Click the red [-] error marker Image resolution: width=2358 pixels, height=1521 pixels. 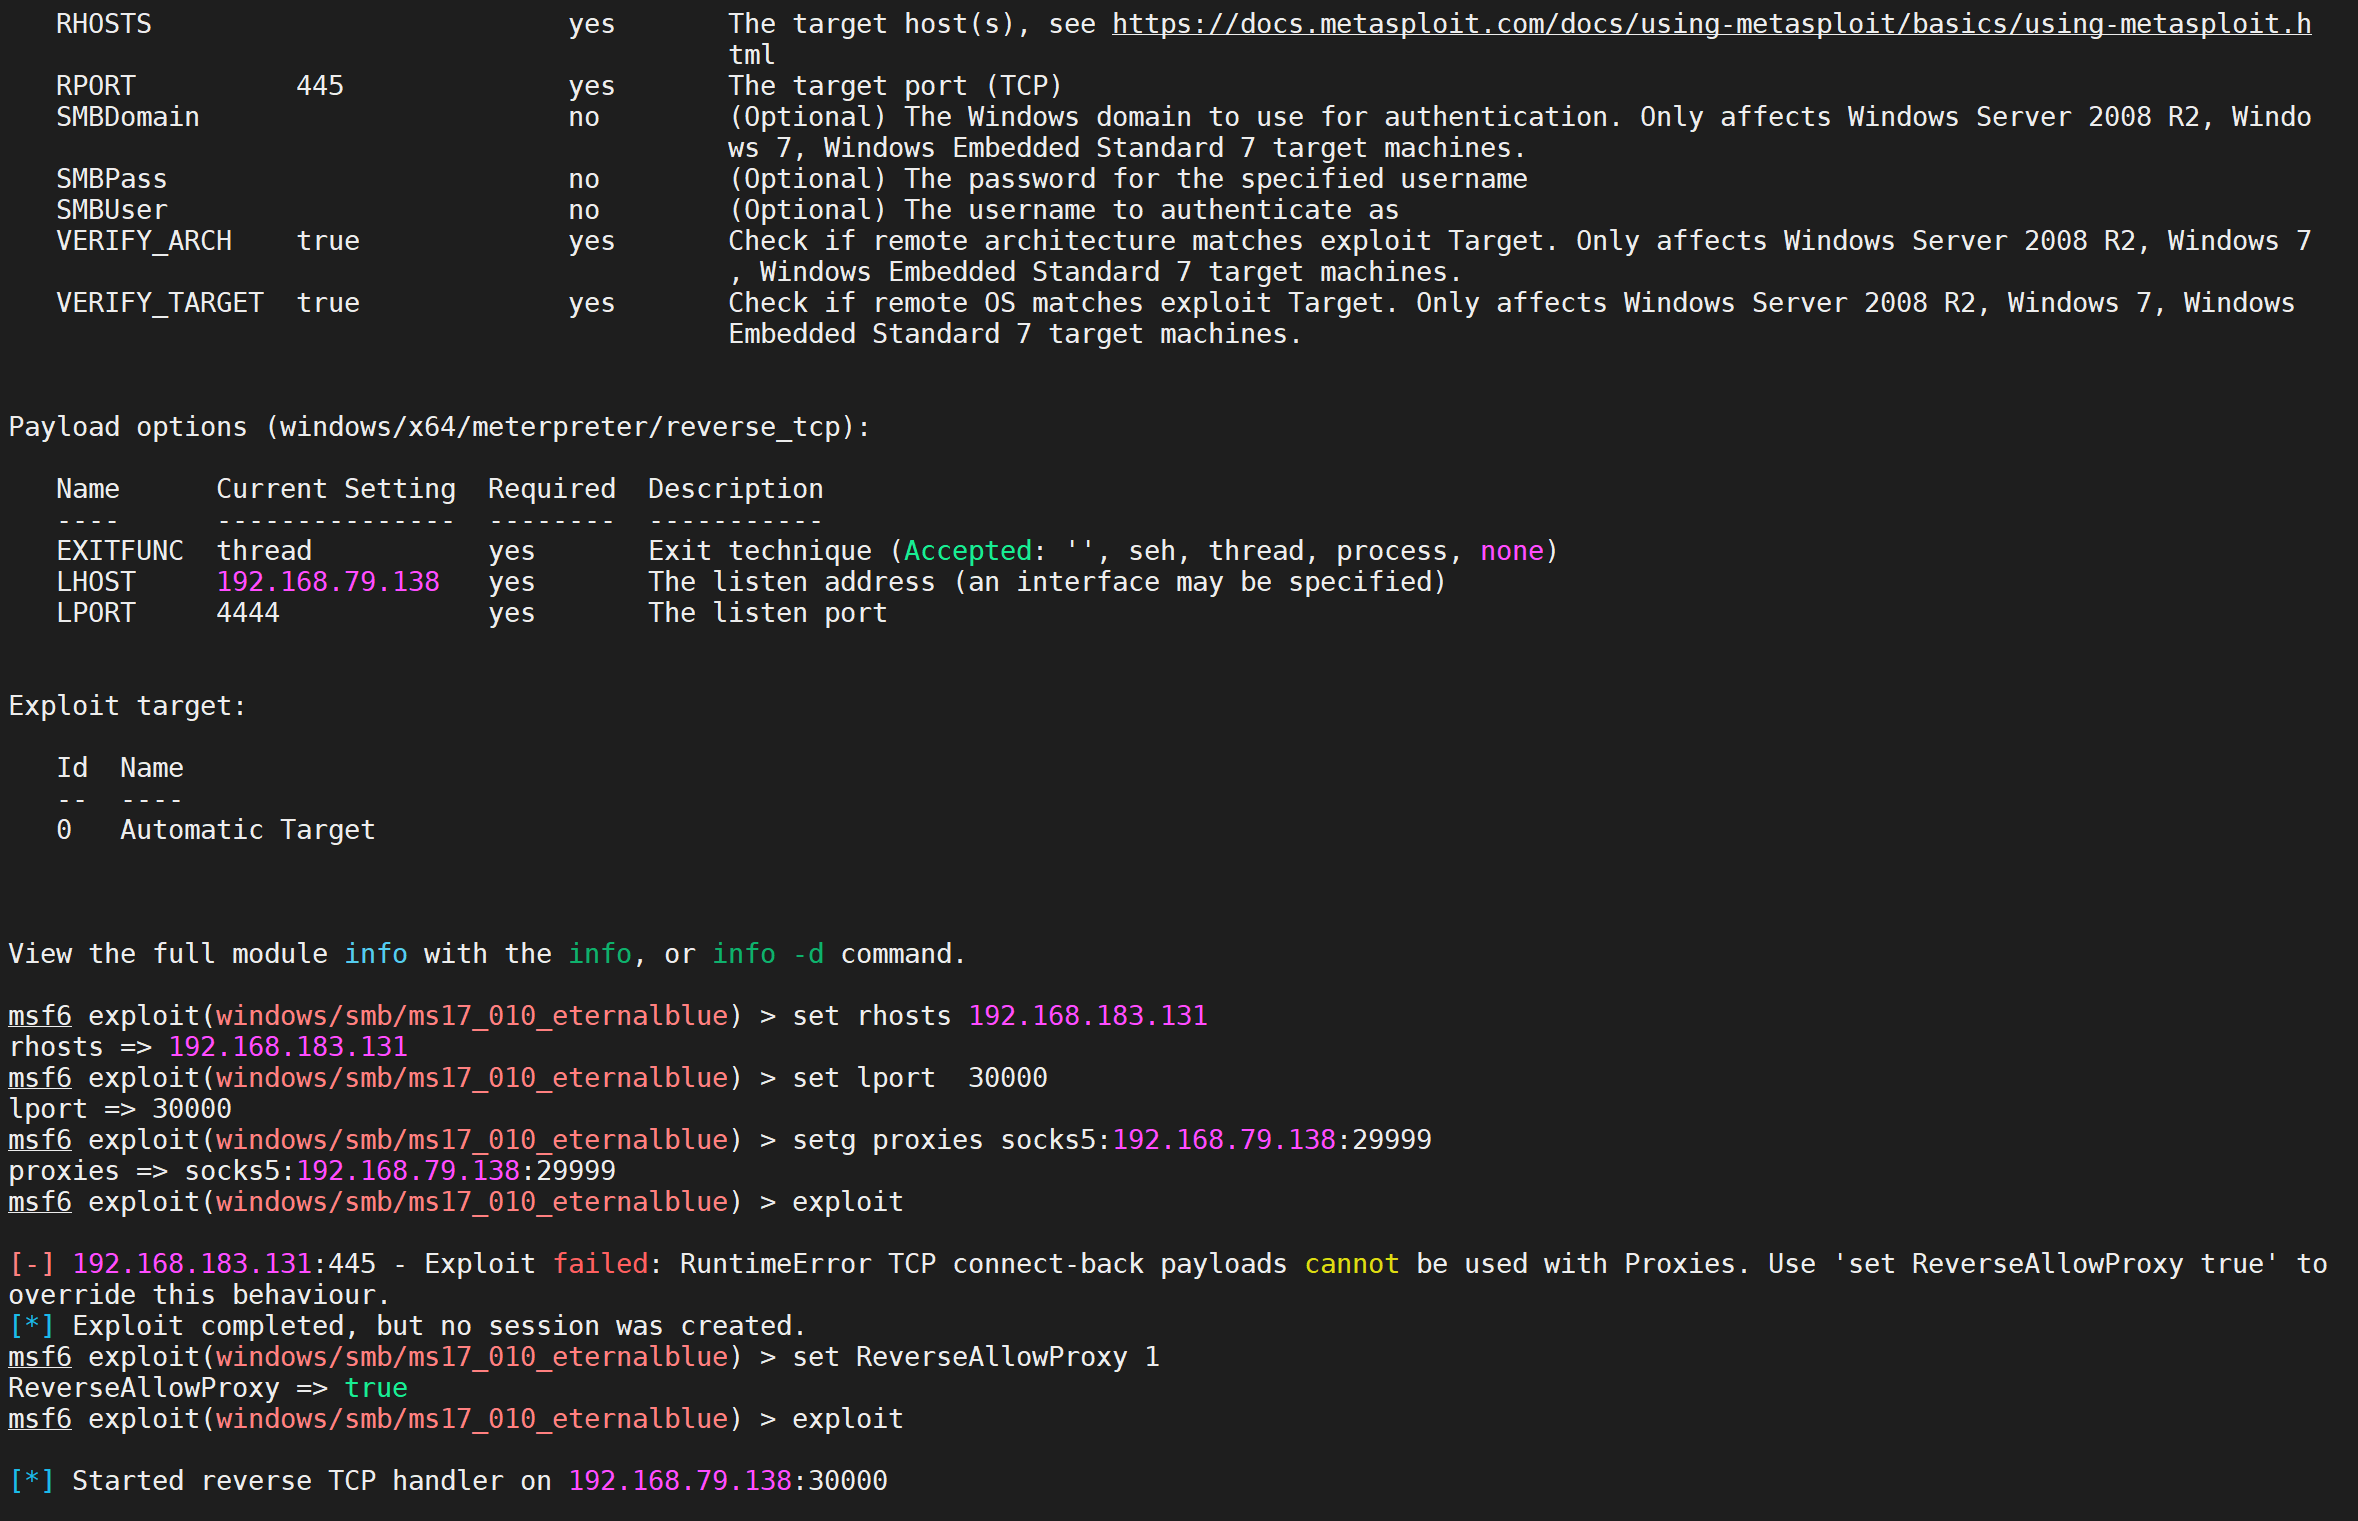pyautogui.click(x=31, y=1264)
